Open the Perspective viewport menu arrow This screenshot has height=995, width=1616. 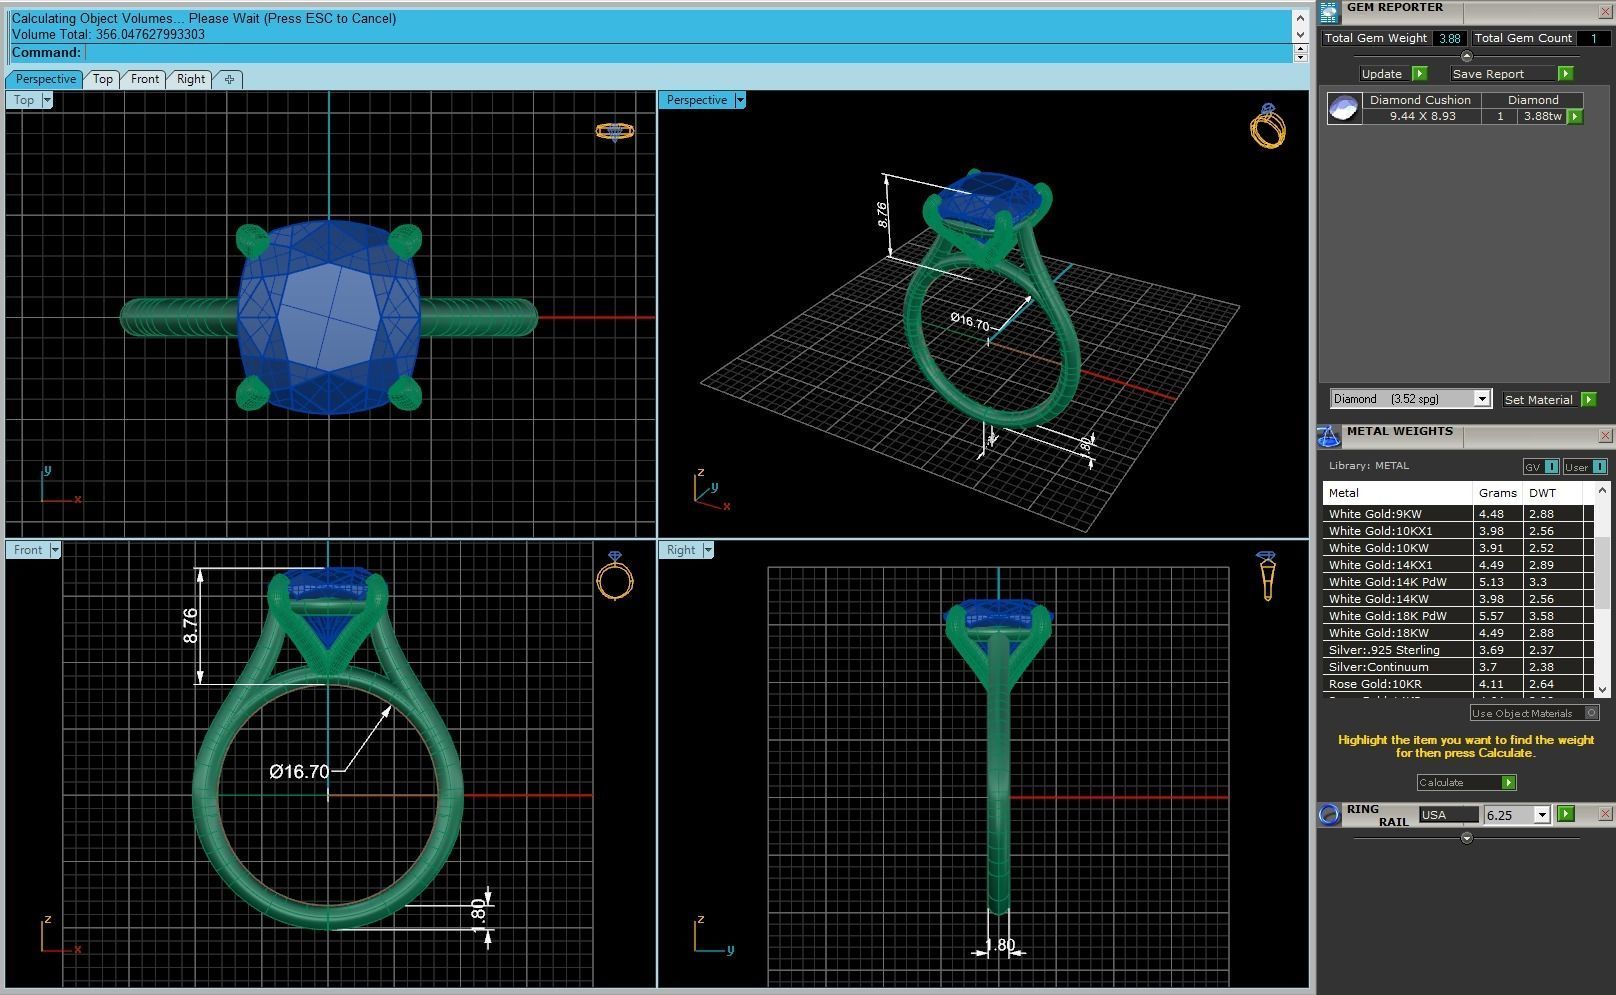[740, 100]
